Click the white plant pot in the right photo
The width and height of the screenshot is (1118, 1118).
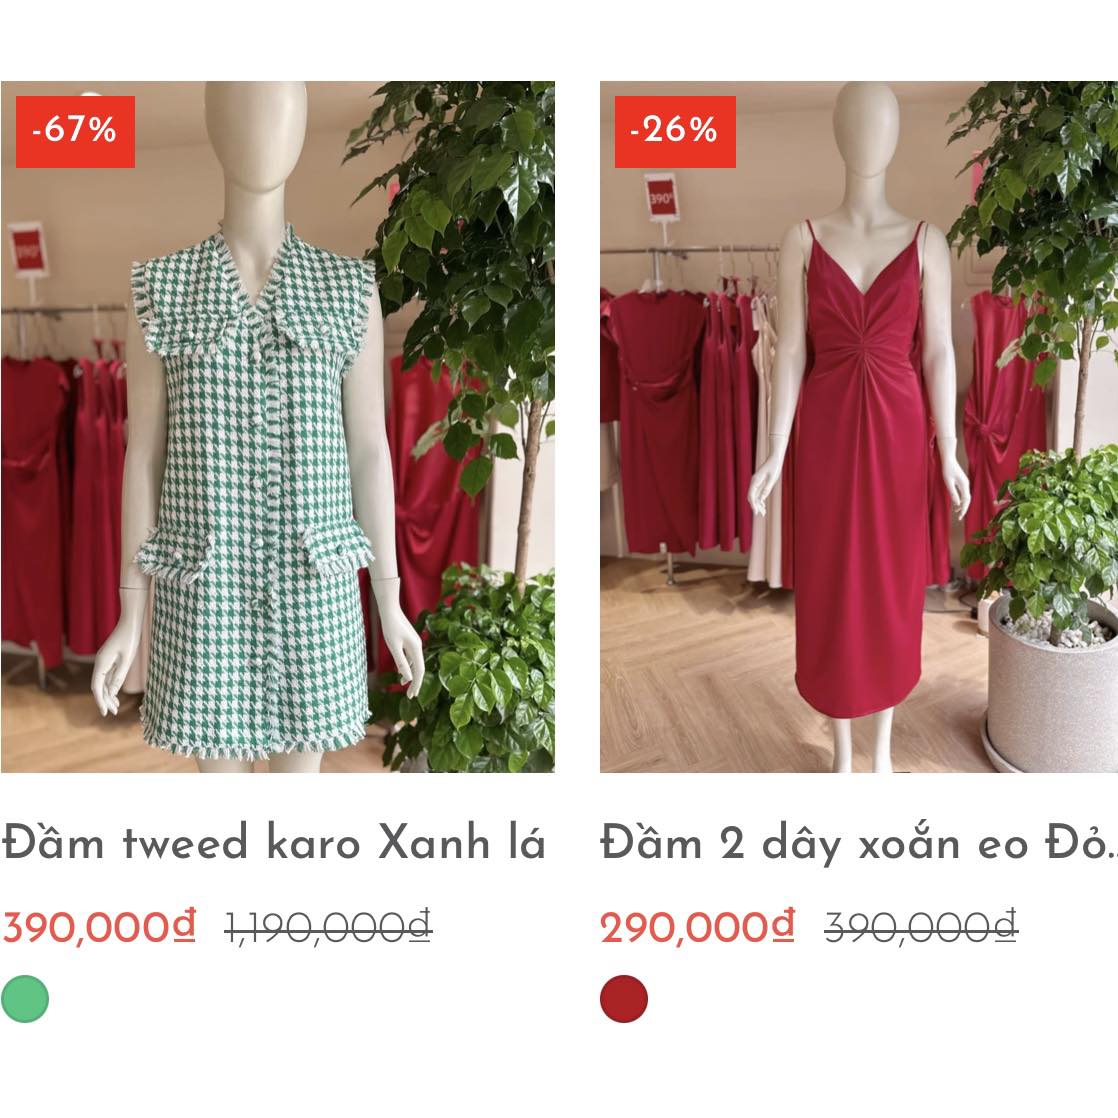[x=1050, y=684]
